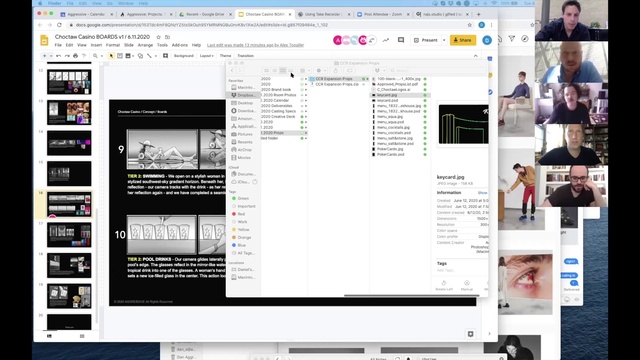Open the Finder Dropbox toolbar dropdown

click(379, 71)
